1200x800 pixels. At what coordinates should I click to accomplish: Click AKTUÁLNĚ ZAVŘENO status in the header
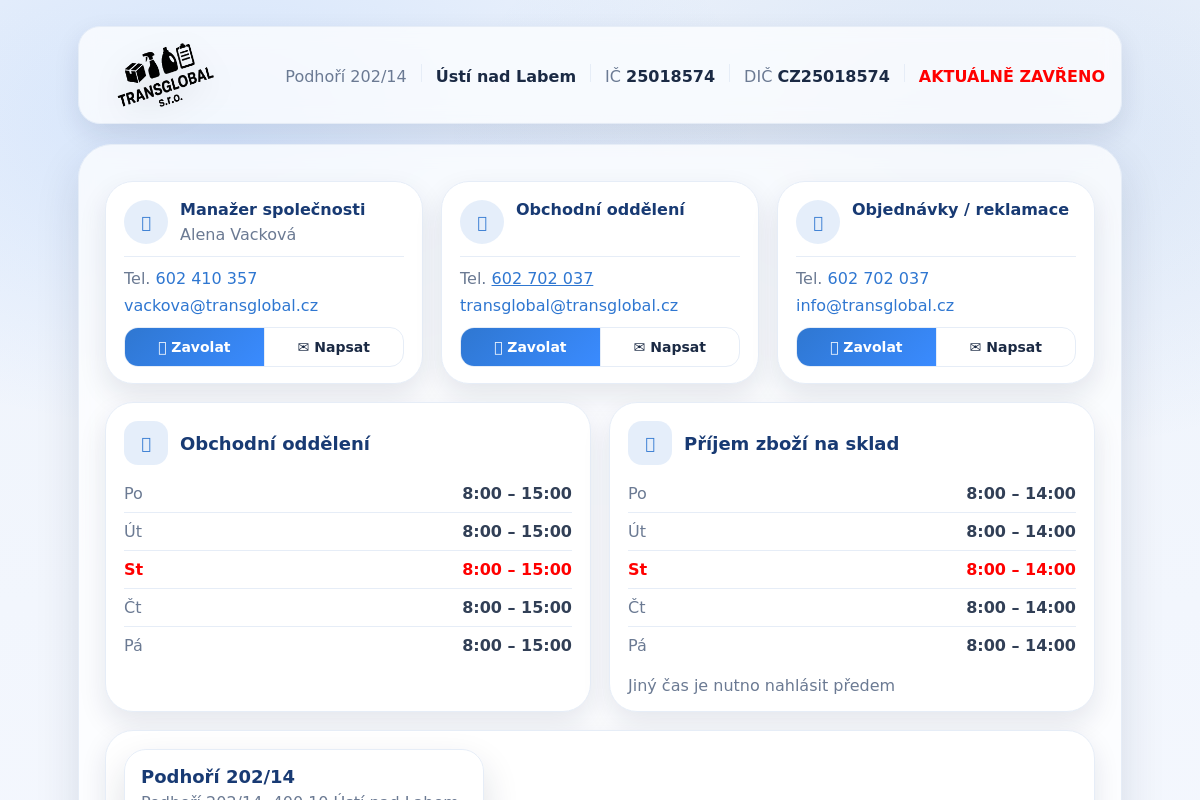[1011, 76]
